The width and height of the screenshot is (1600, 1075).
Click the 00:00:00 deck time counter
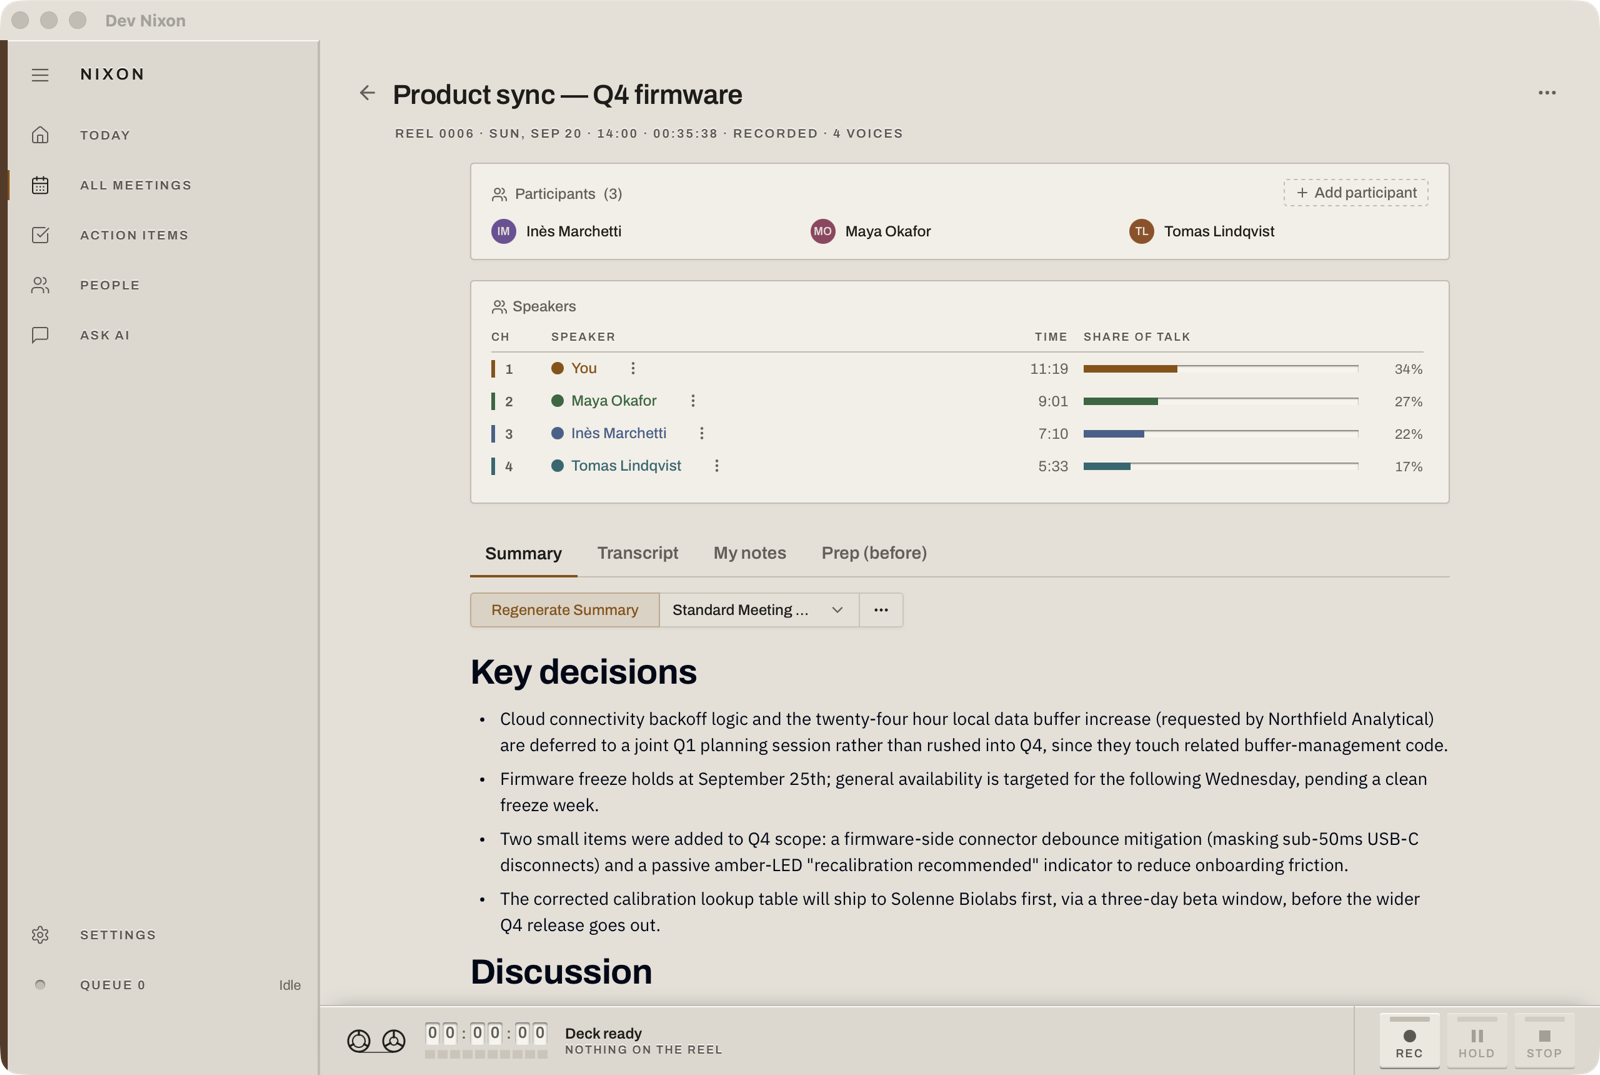pos(486,1033)
